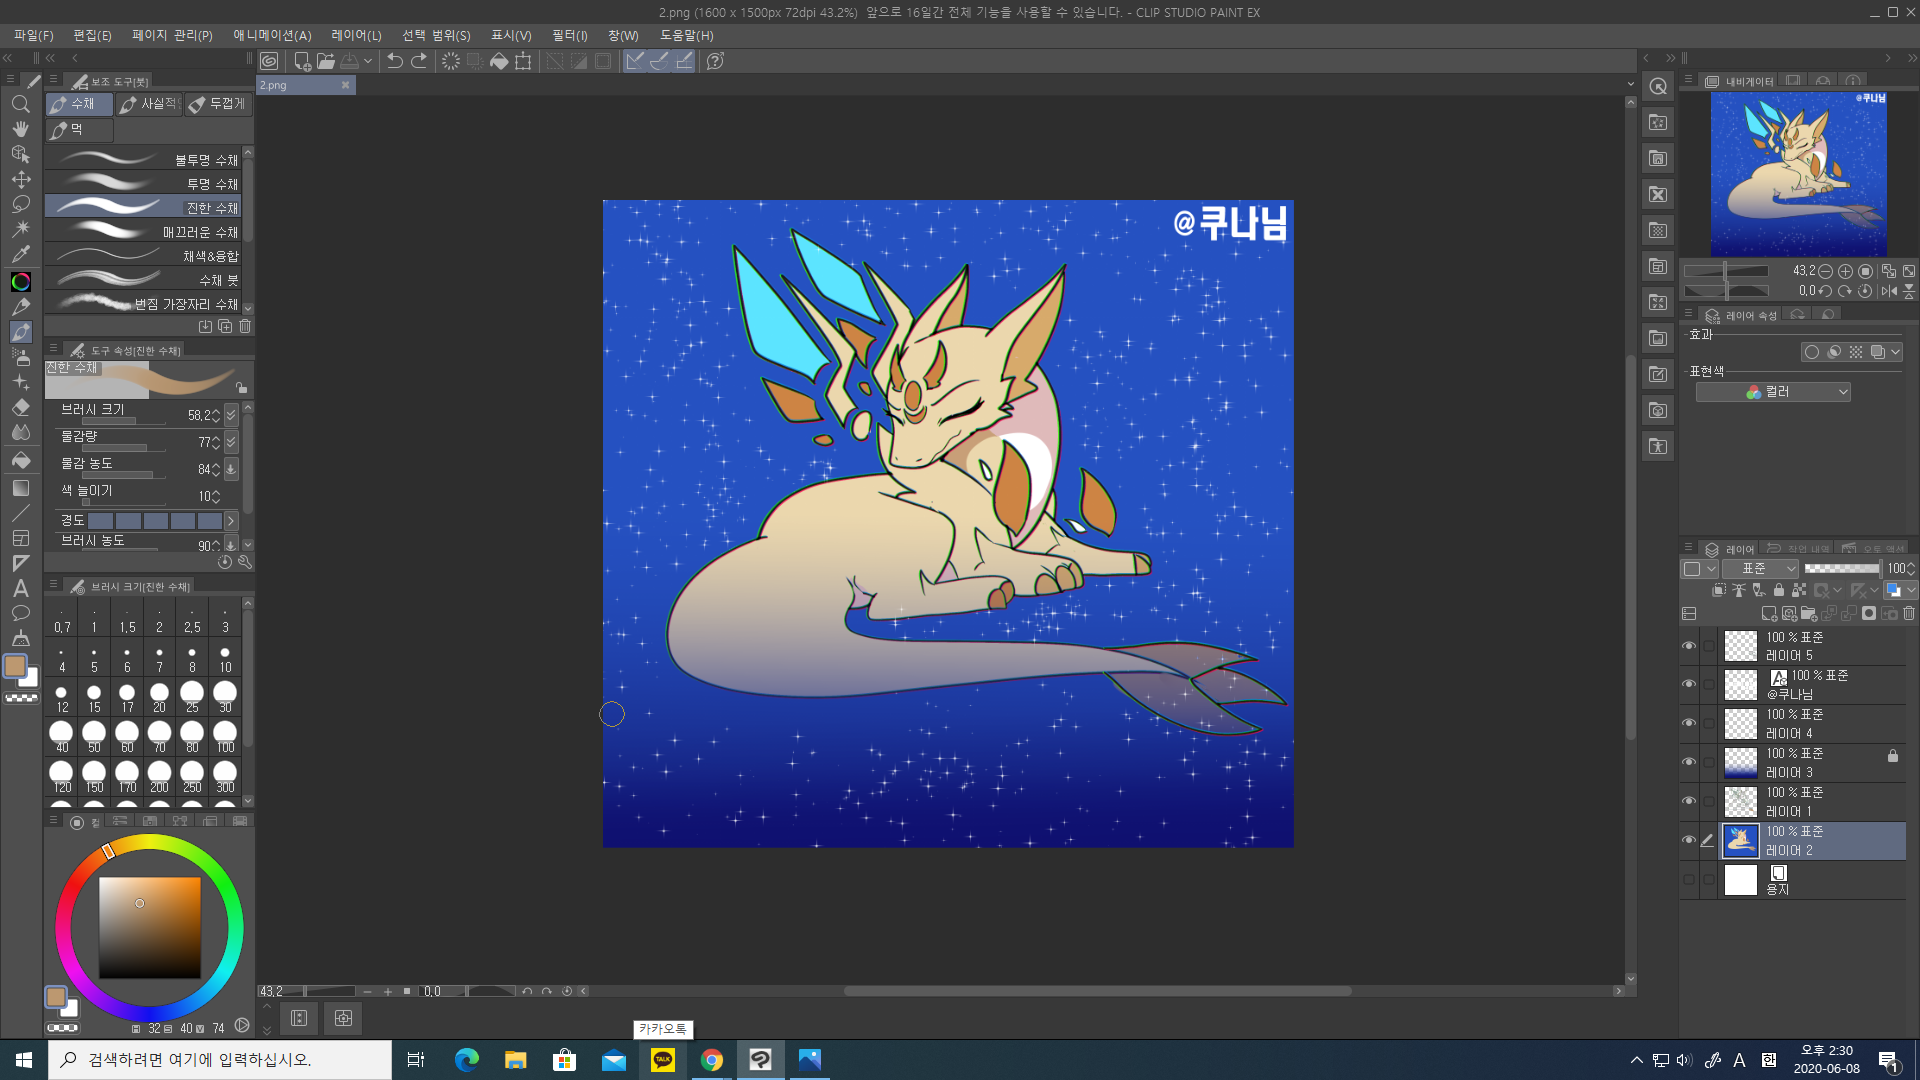Open the layer palette color dropdown
The height and width of the screenshot is (1080, 1920).
pos(1699,568)
